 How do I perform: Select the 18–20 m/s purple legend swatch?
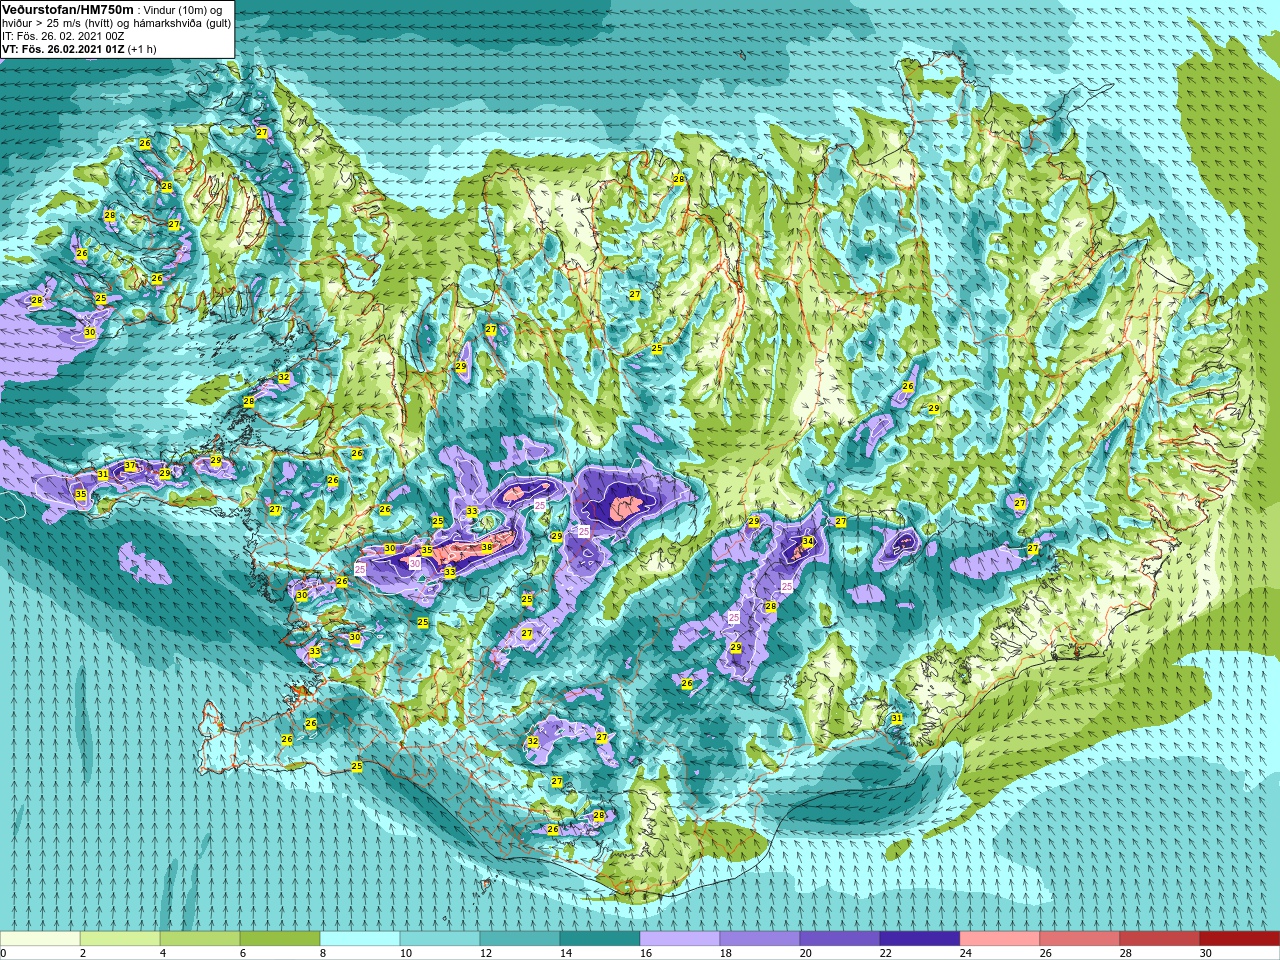[x=760, y=939]
